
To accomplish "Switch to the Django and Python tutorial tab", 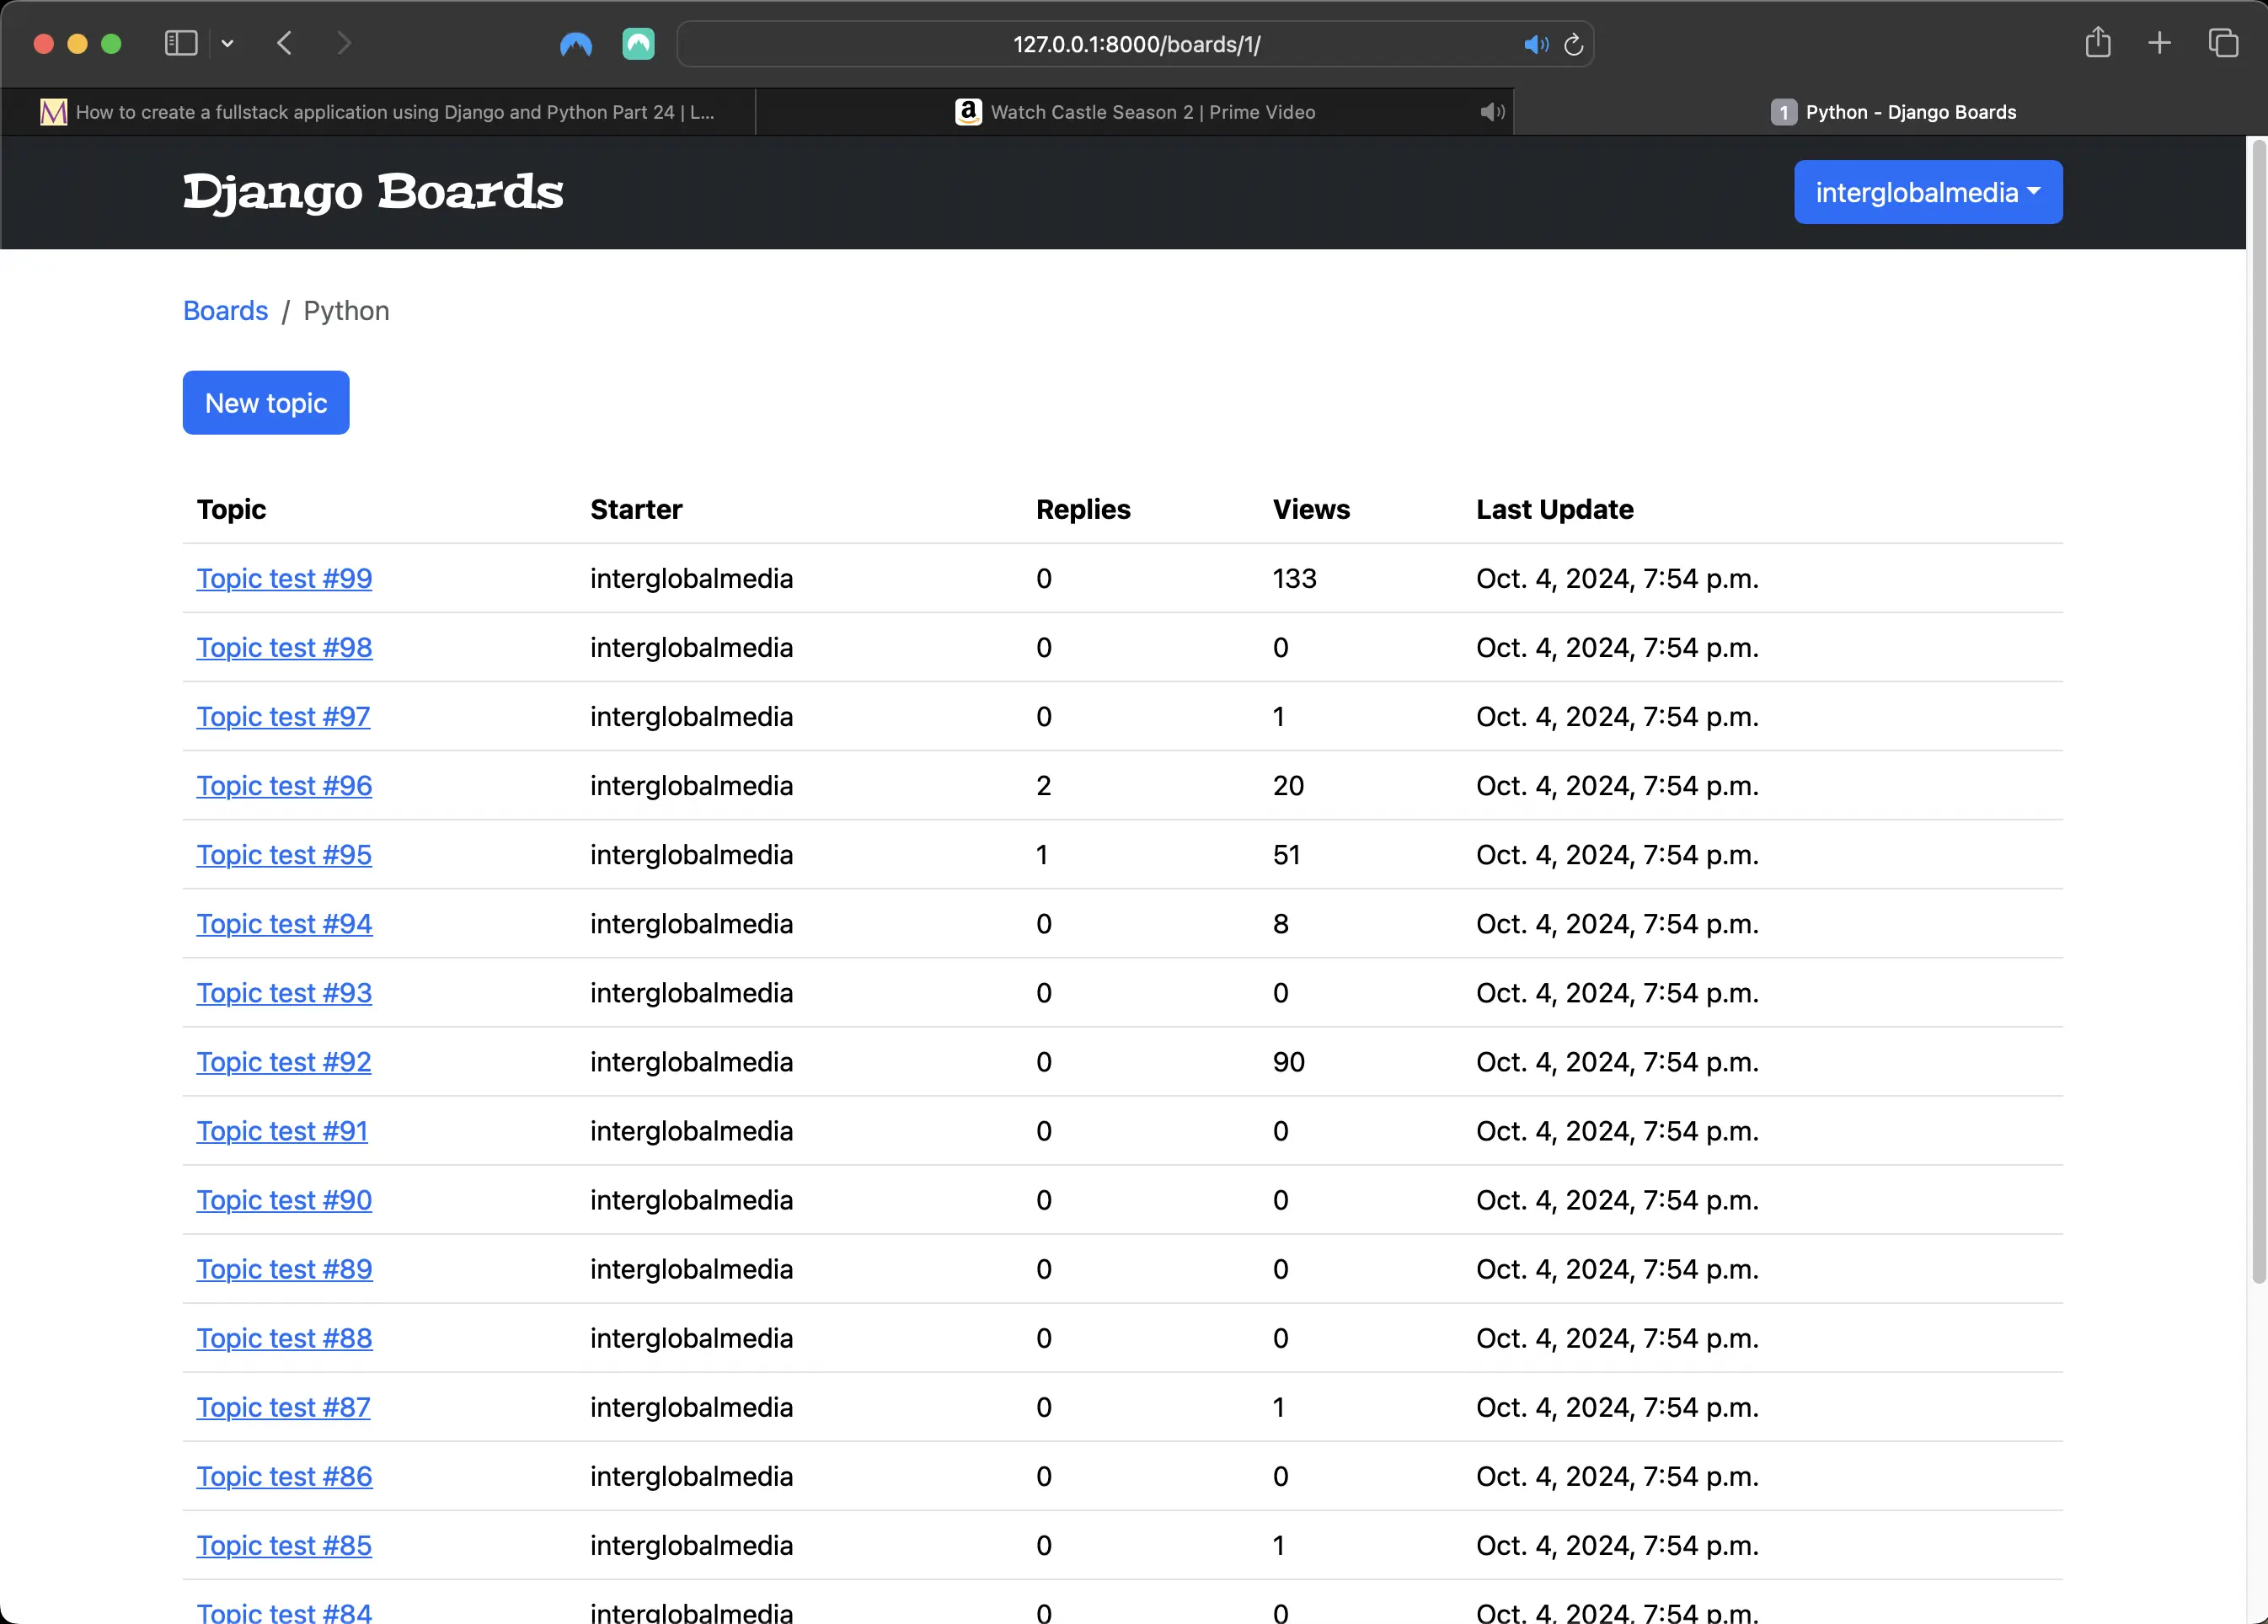I will point(378,112).
